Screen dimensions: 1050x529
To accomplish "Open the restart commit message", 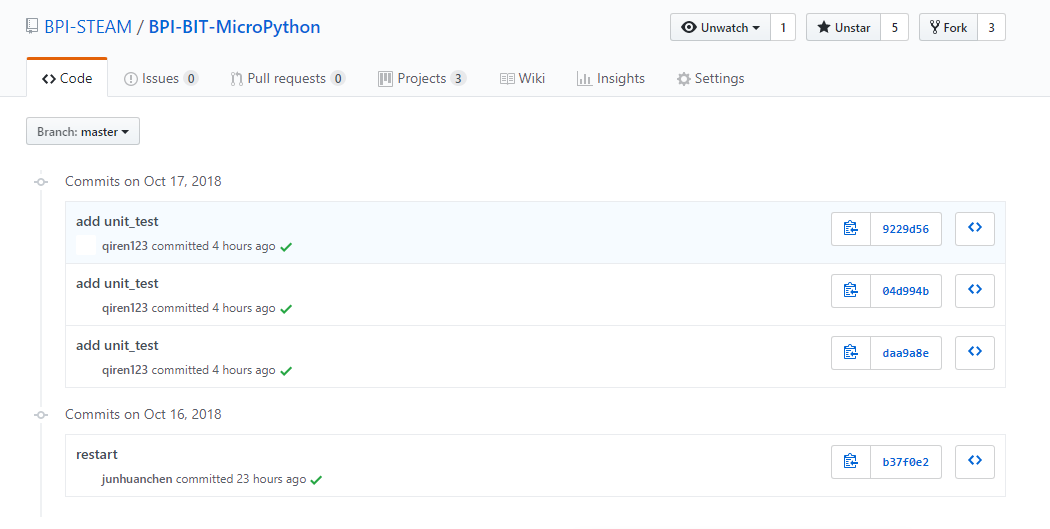I will [x=96, y=455].
